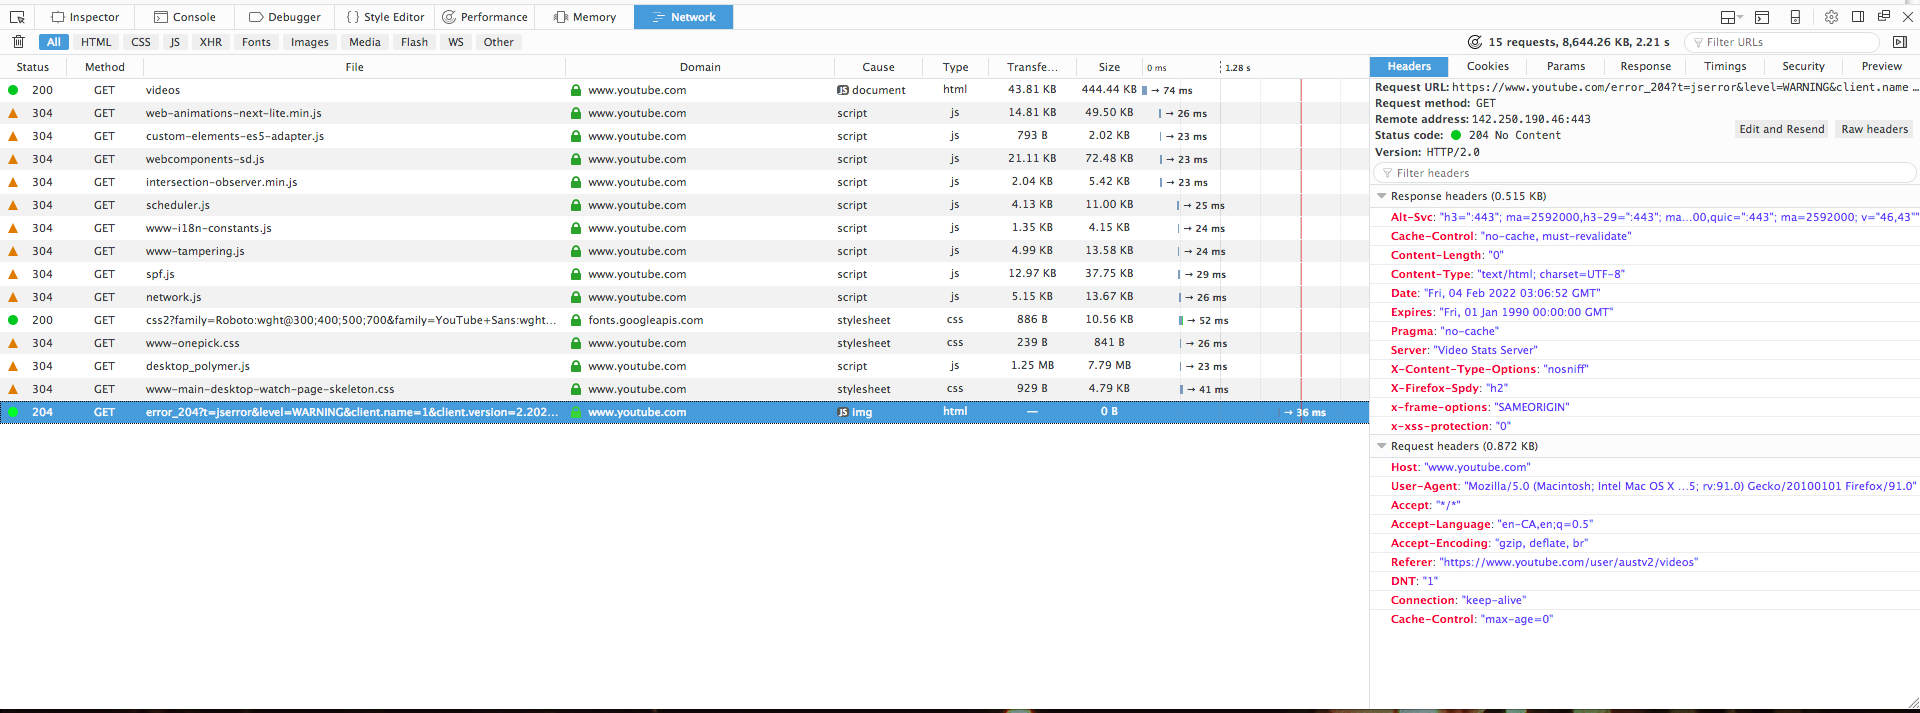Toggle split console icon
The width and height of the screenshot is (1920, 713).
coord(1762,17)
